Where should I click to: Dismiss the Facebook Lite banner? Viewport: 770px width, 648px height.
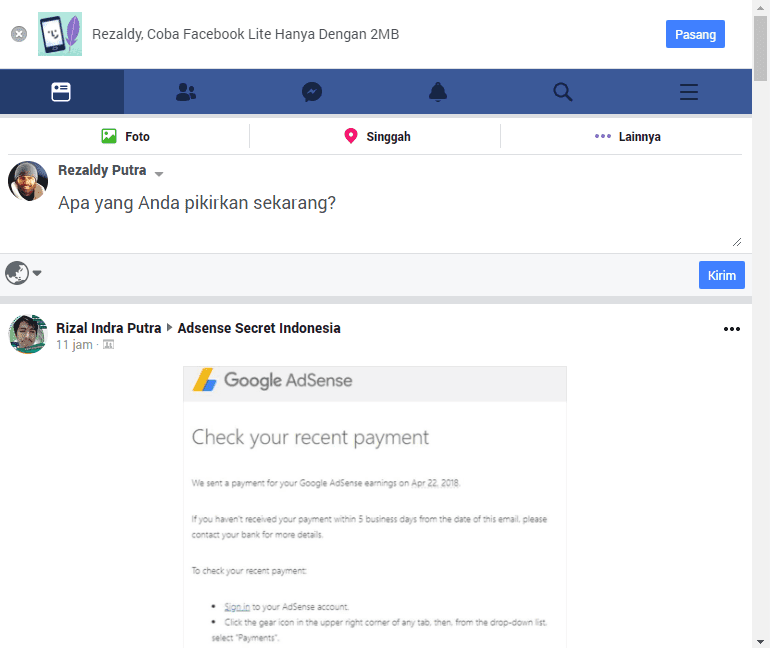point(19,34)
